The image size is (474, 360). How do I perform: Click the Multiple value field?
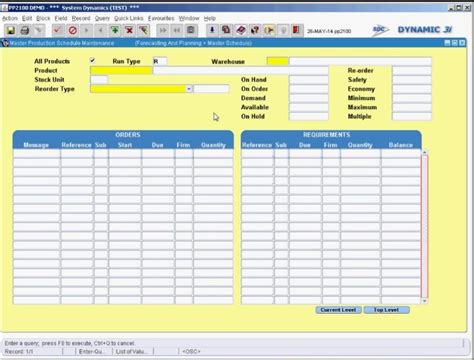[x=412, y=116]
